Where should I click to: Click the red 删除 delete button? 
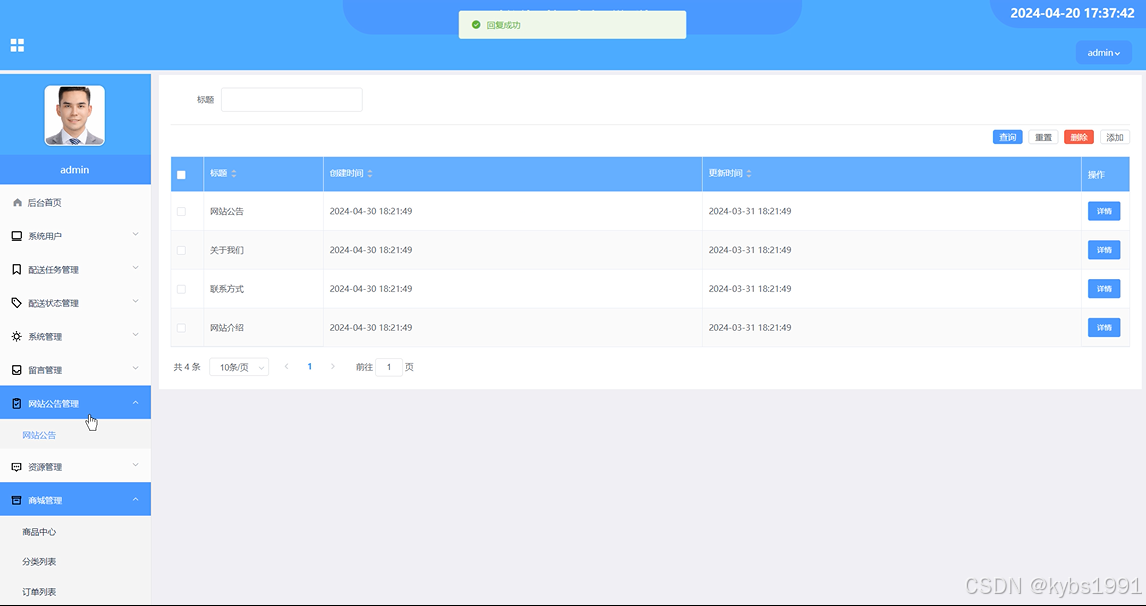click(1079, 137)
